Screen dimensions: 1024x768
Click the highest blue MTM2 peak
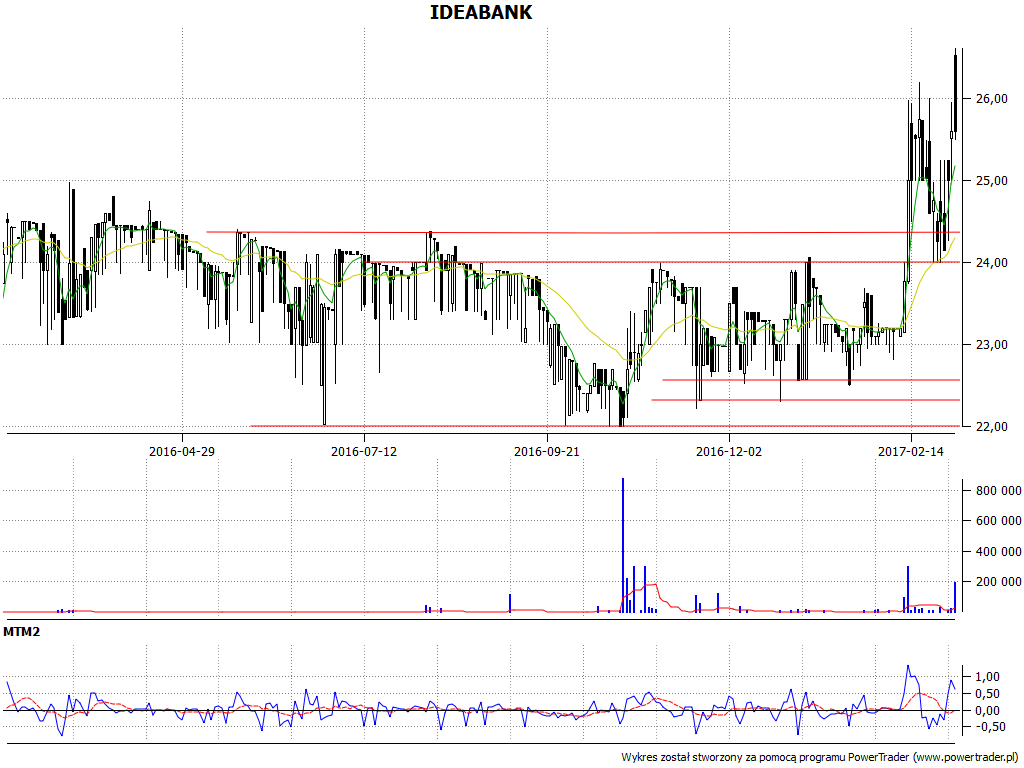tap(908, 667)
